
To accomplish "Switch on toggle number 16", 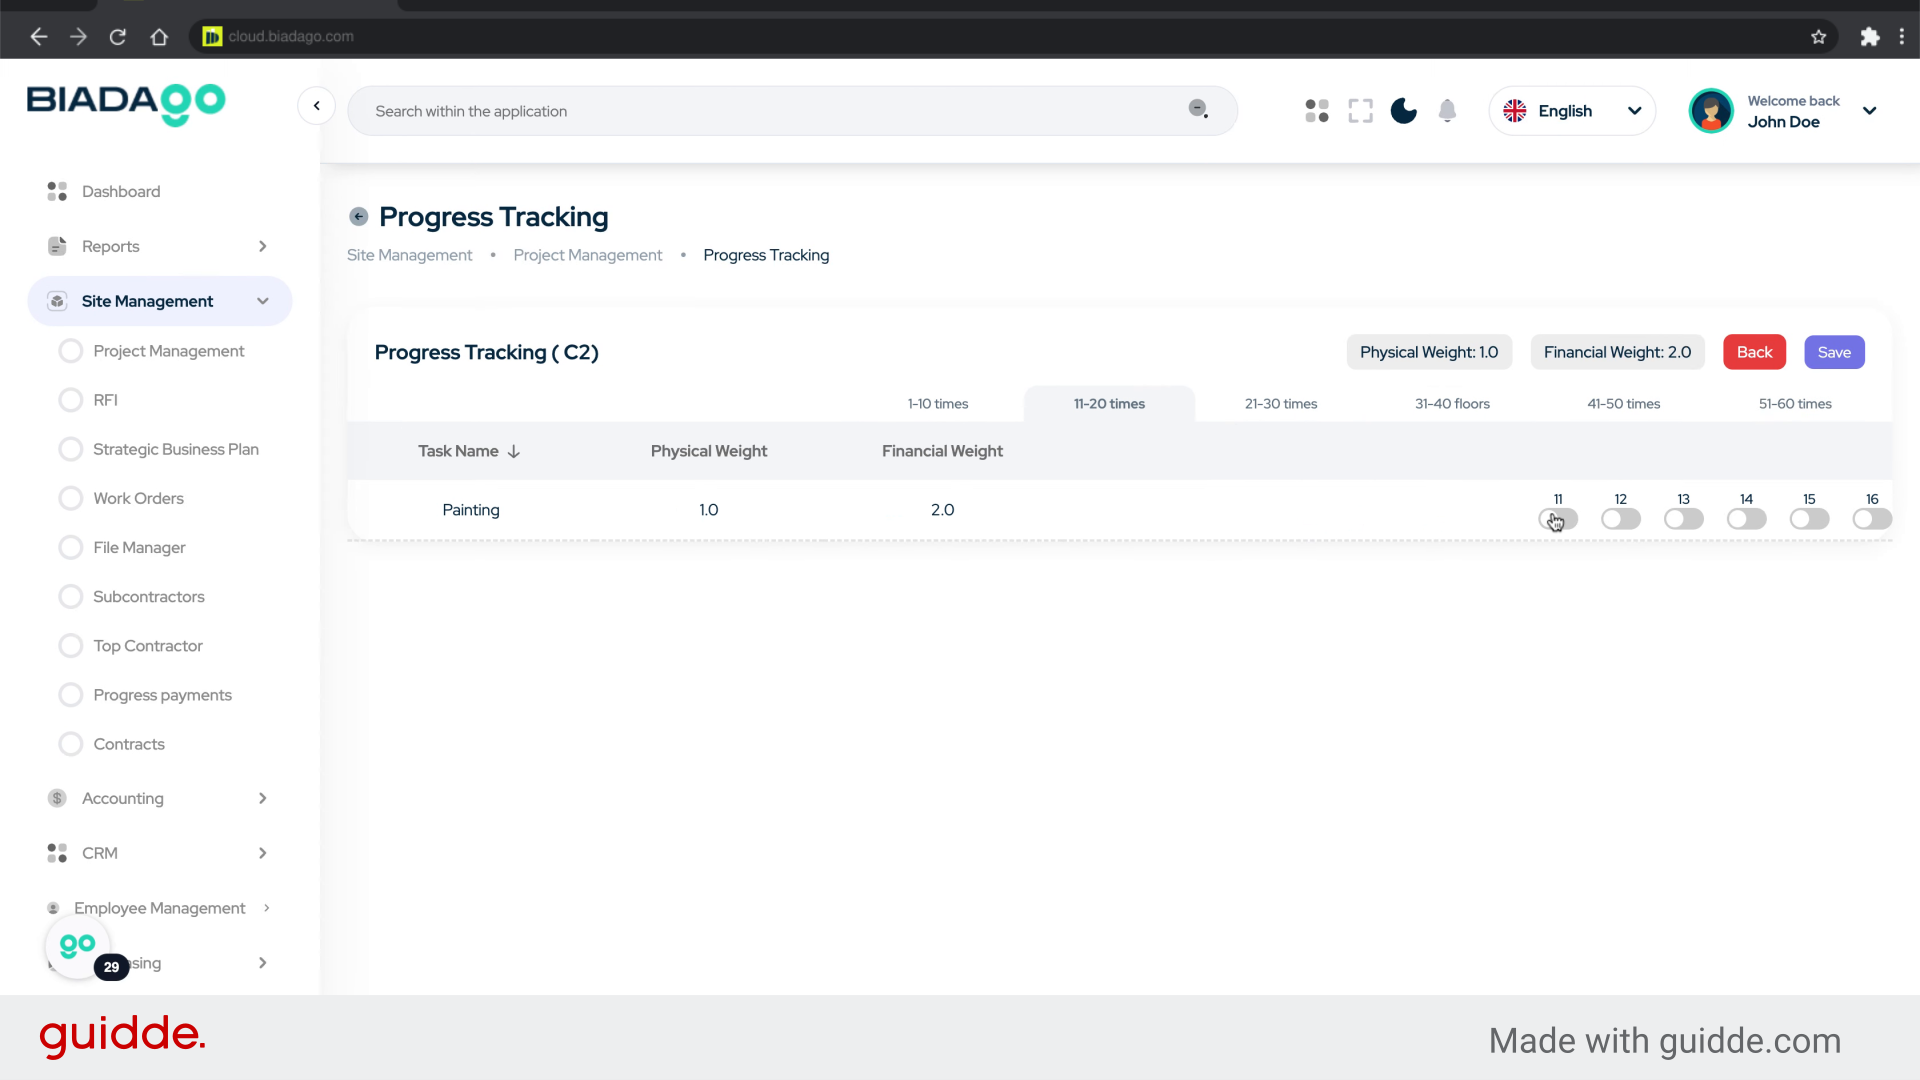I will (1871, 519).
